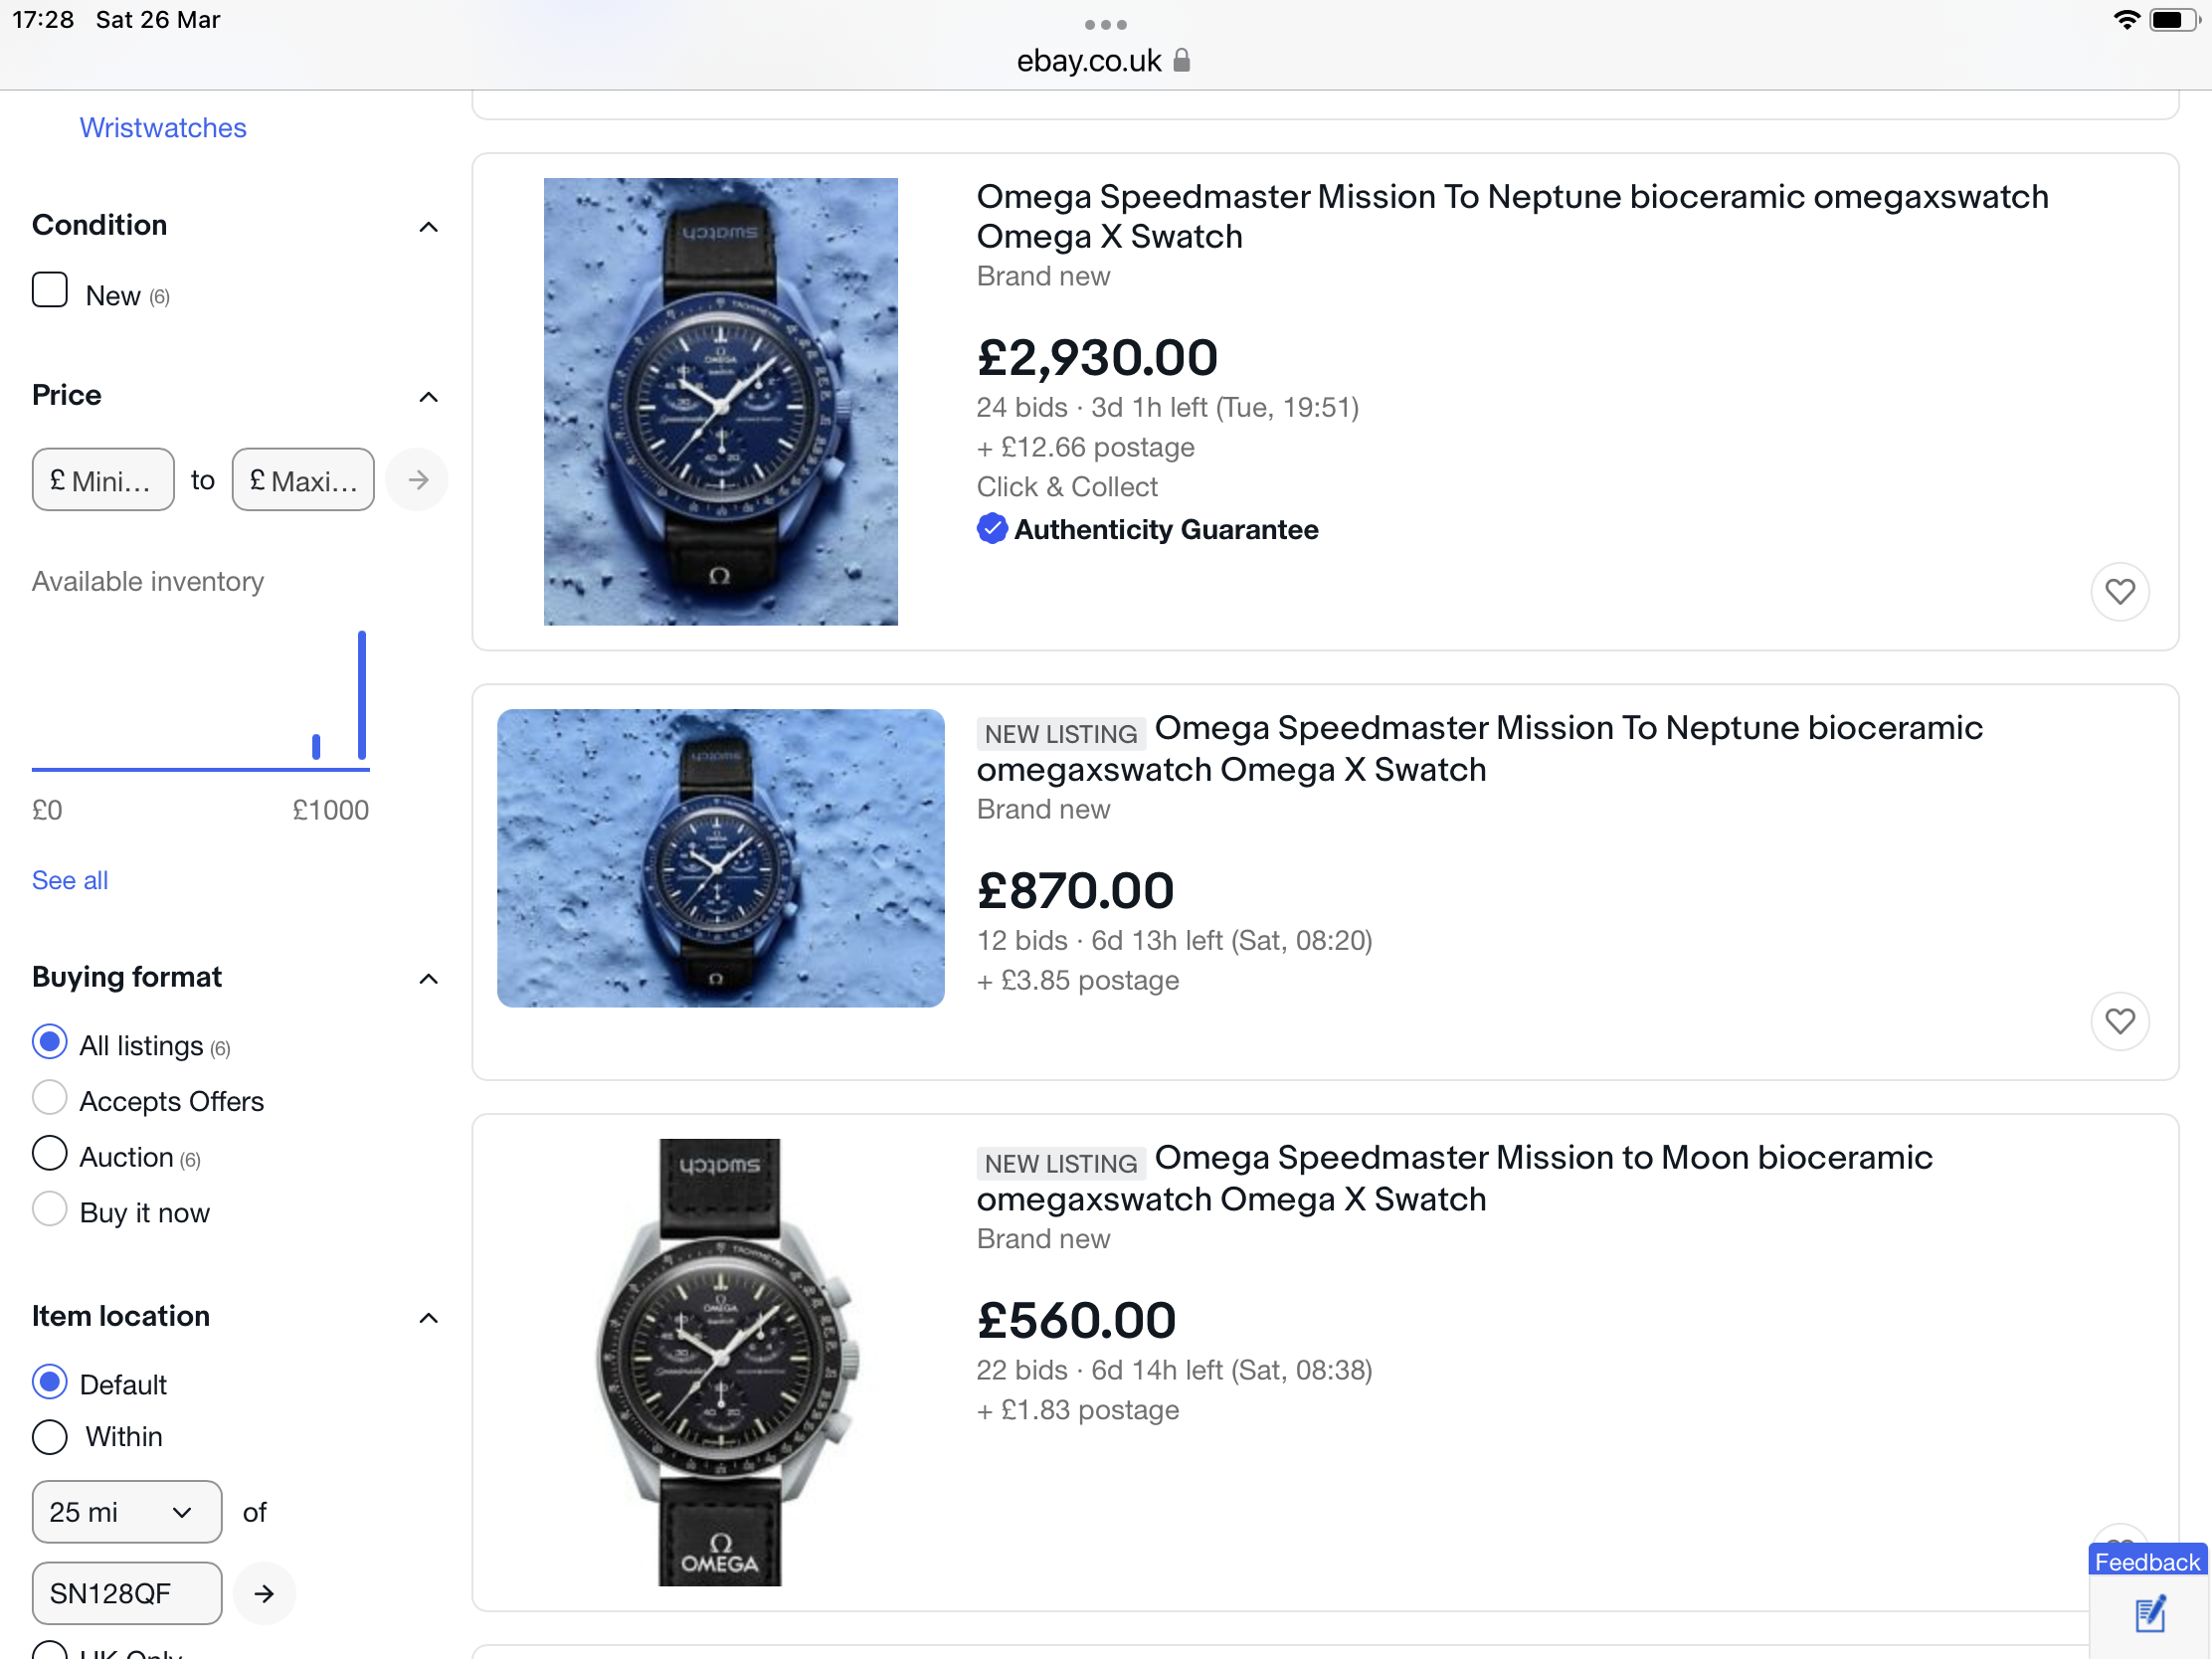Tap the Authenticity Guarantee checkmark badge

click(991, 529)
